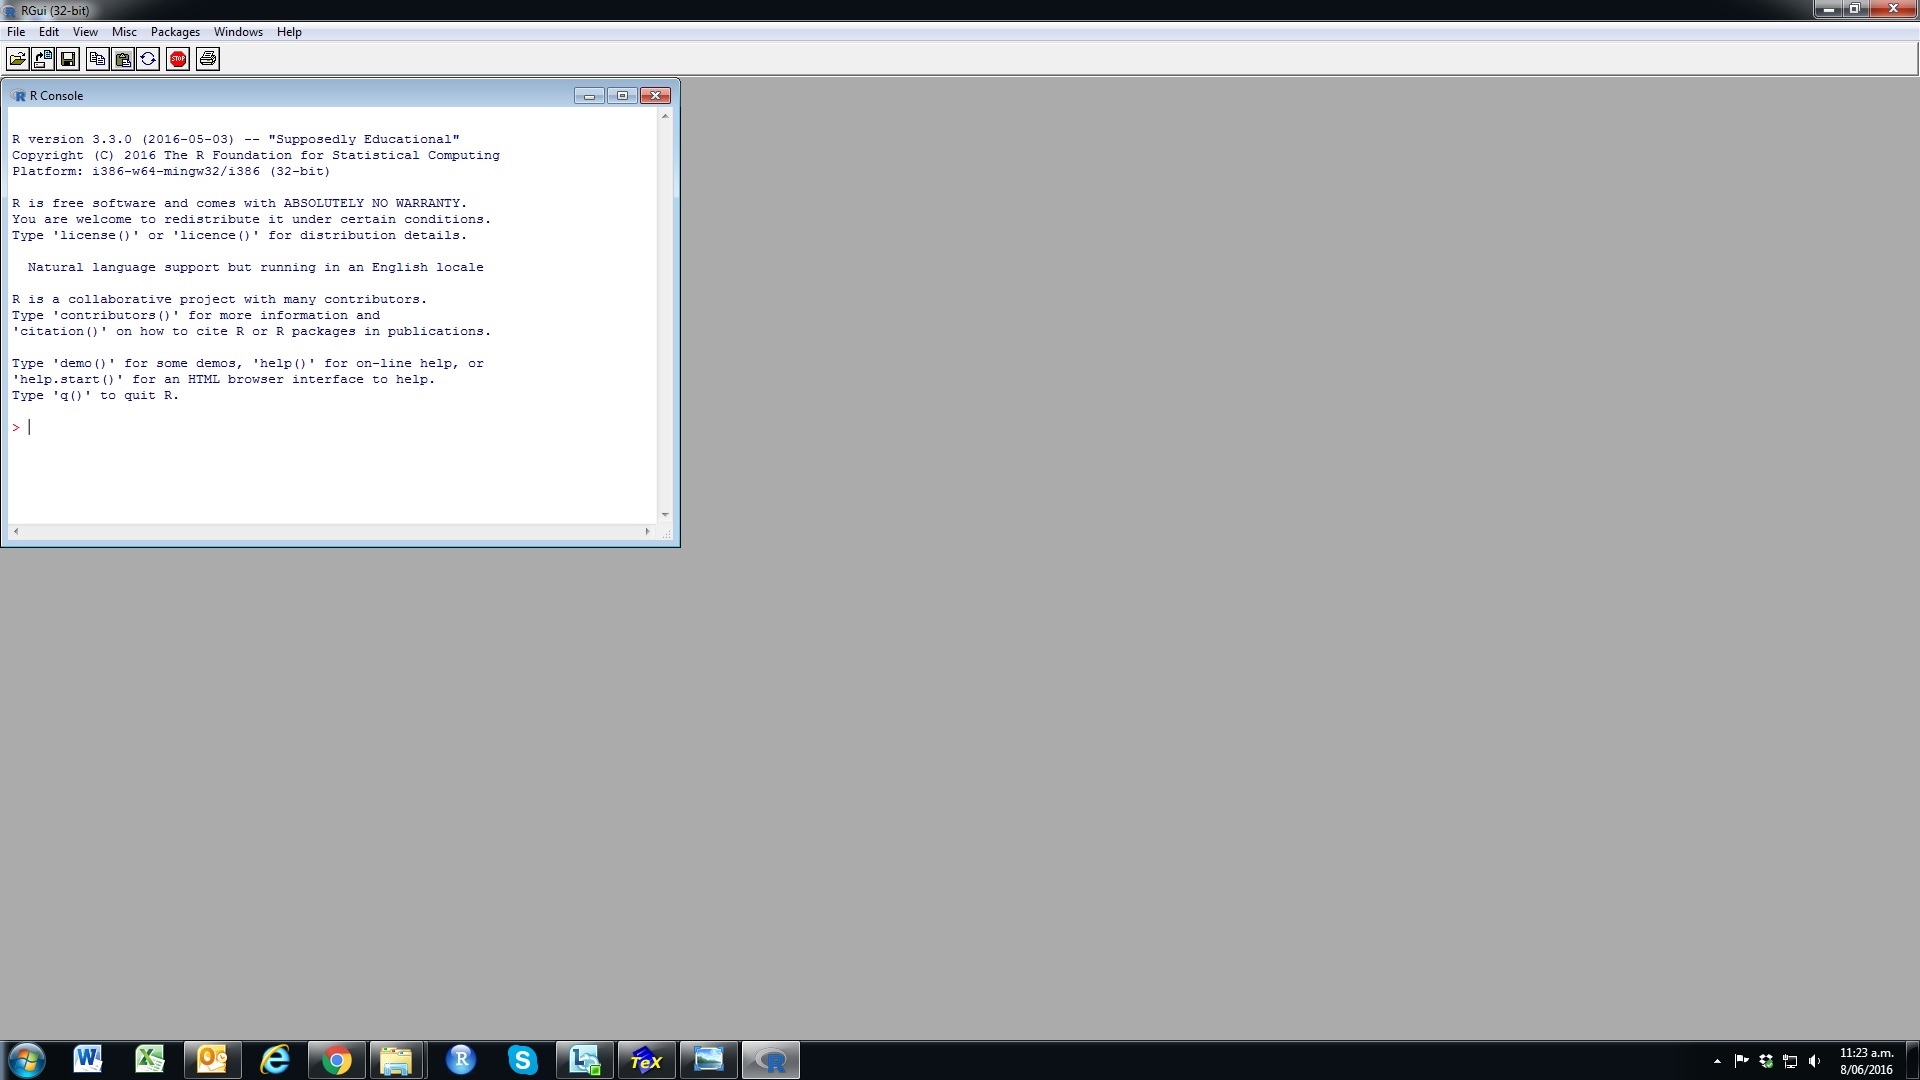
Task: Click the volume speaker tray icon
Action: click(x=1814, y=1061)
